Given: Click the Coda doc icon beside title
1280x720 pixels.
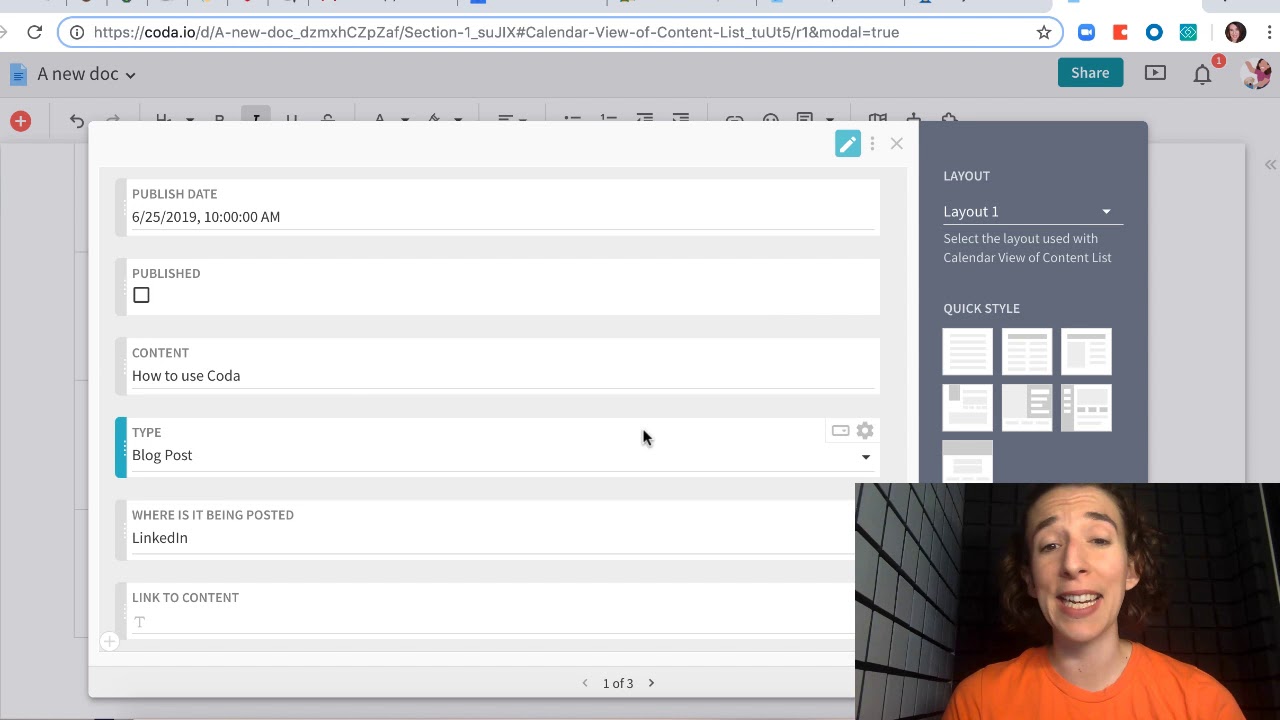Looking at the screenshot, I should point(19,74).
